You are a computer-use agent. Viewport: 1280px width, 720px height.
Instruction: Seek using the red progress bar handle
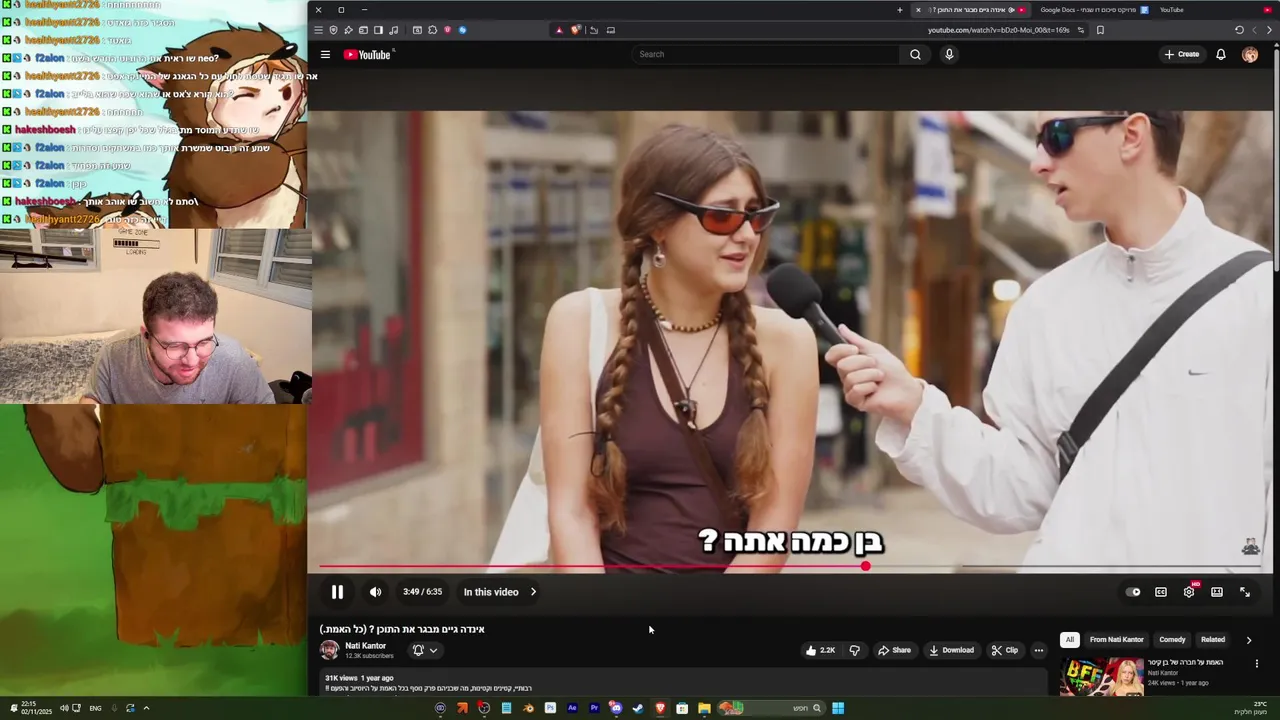click(x=865, y=566)
